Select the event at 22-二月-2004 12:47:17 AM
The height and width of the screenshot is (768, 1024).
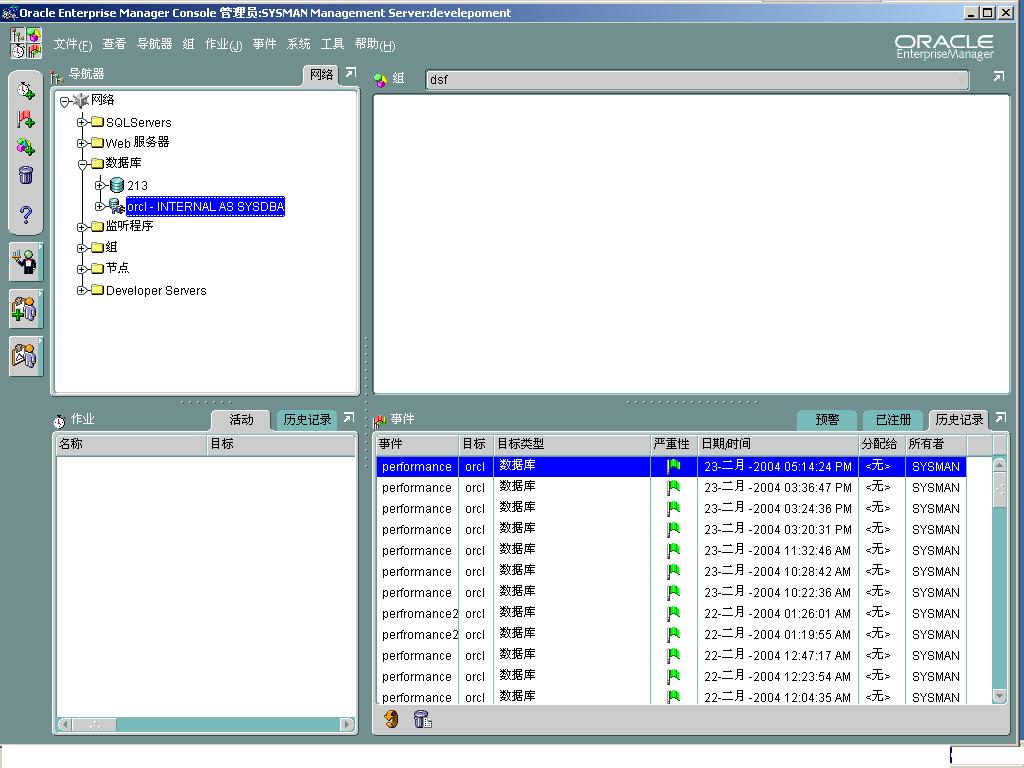671,655
